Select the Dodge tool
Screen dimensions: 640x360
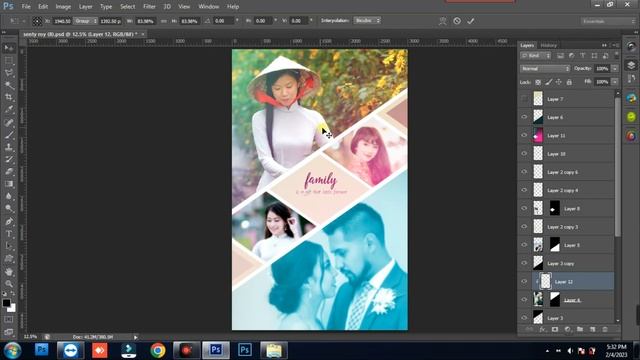9,209
